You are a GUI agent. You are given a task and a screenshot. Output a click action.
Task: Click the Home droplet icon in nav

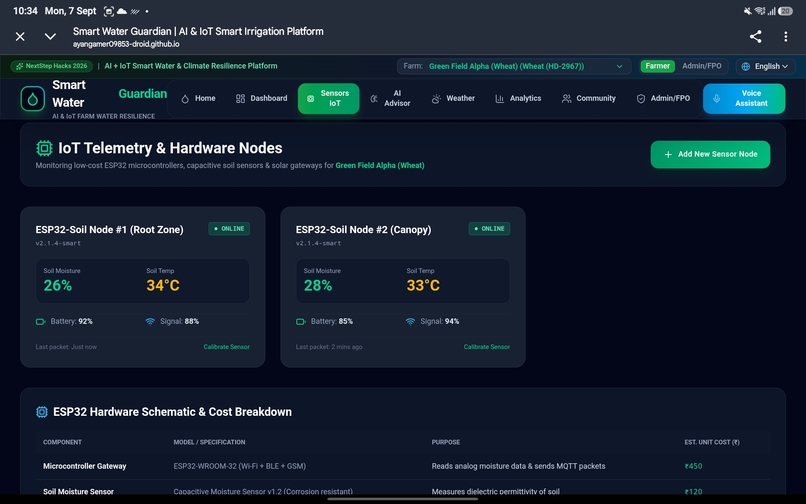185,99
